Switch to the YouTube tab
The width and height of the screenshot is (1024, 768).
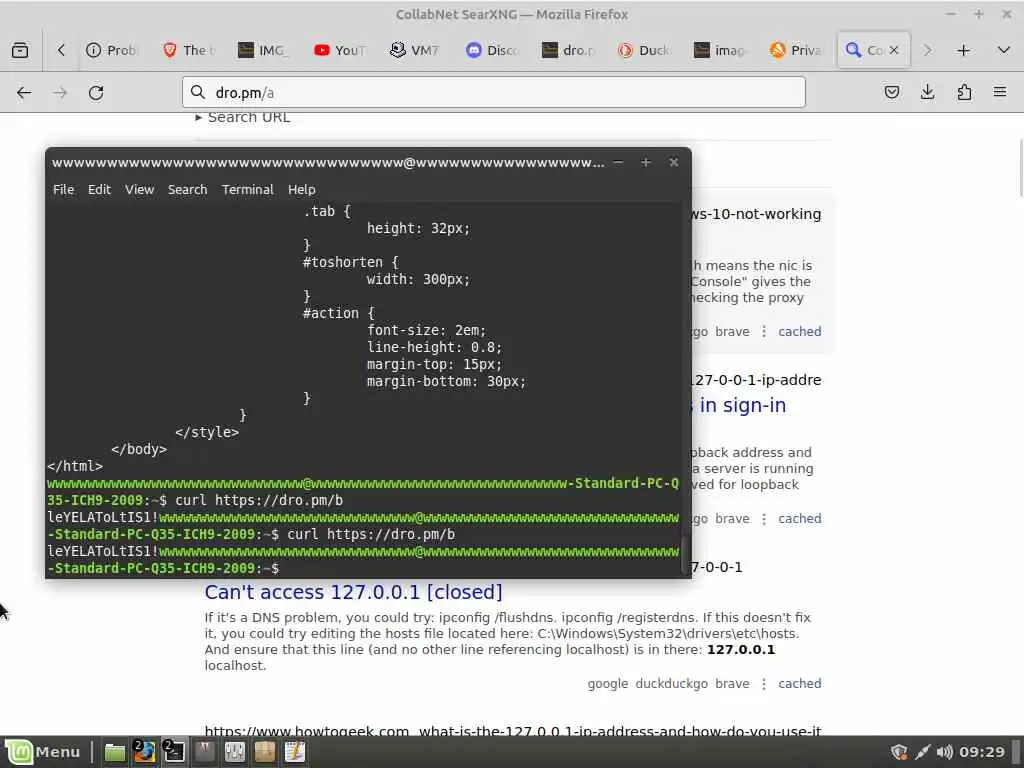pyautogui.click(x=341, y=50)
